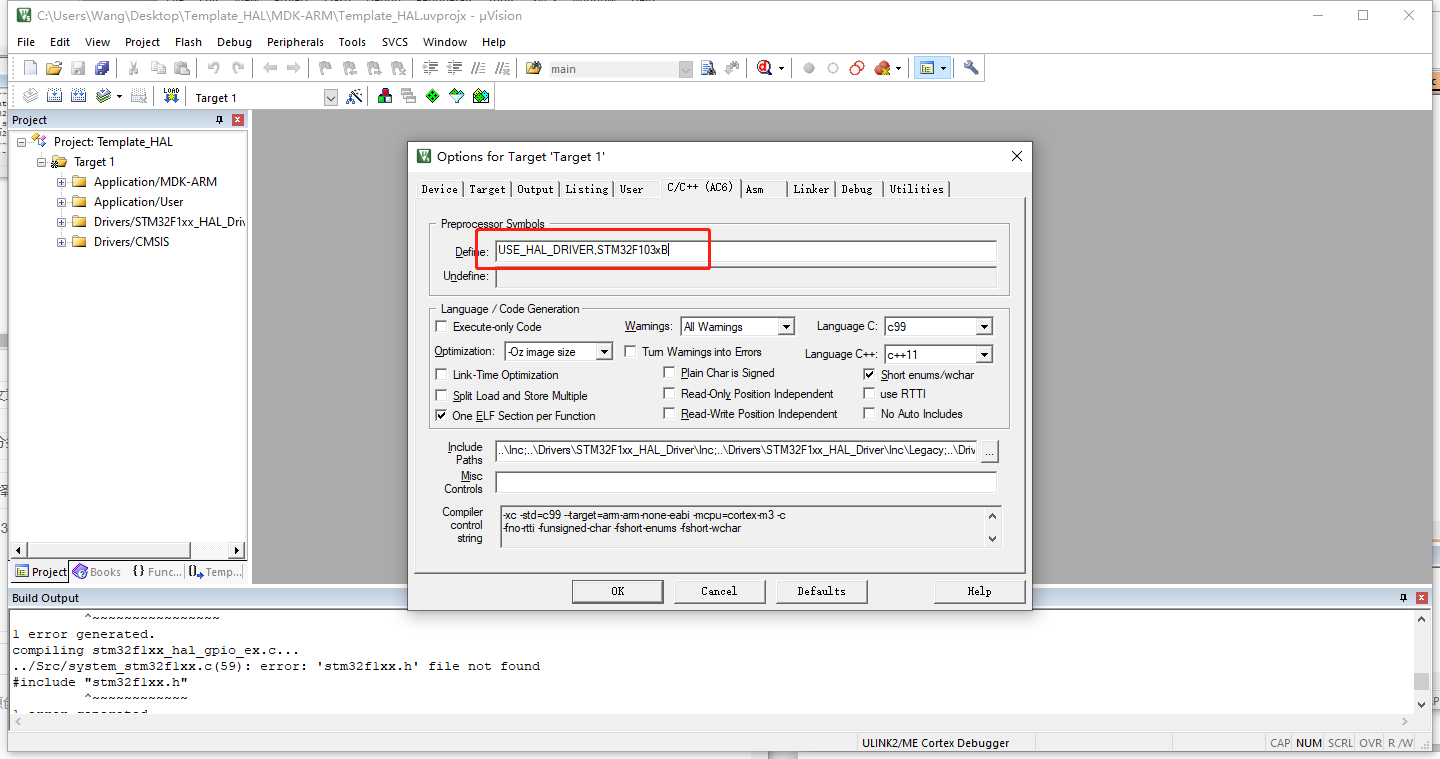Screen dimensions: 1440x759
Task: Click the Kill all breakpoints icon
Action: coord(882,68)
